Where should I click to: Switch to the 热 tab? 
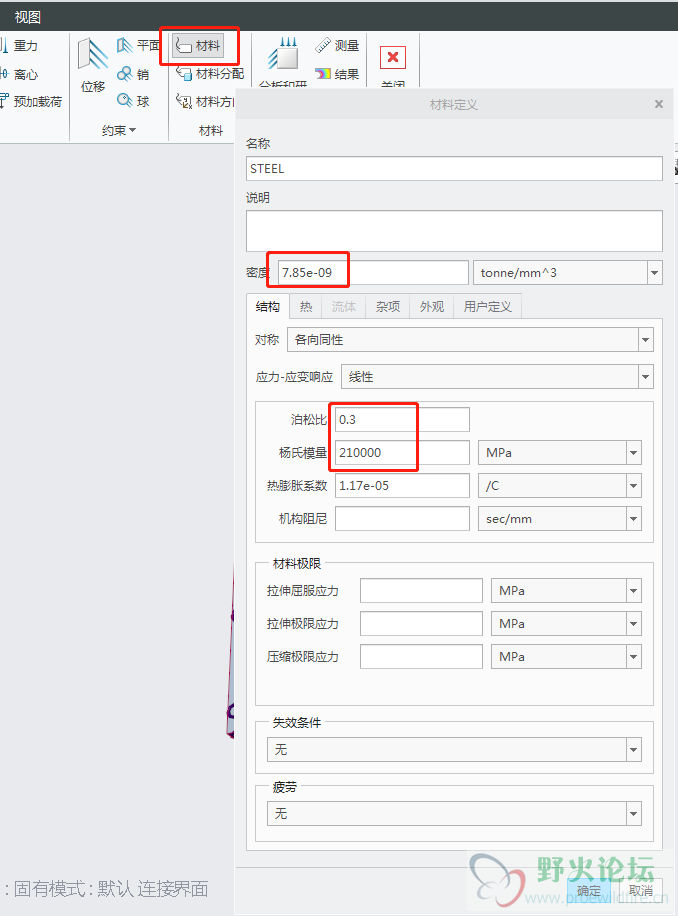(x=306, y=307)
